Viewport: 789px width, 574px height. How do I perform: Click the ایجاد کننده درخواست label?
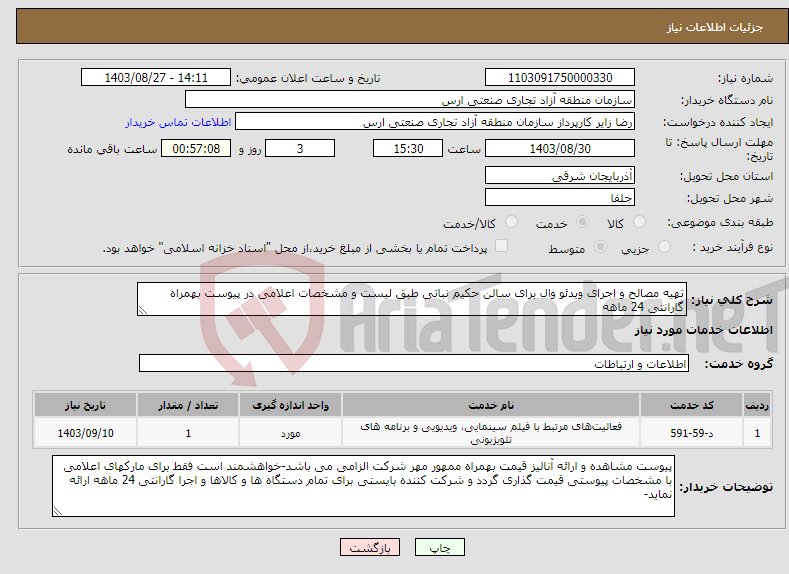pos(718,123)
